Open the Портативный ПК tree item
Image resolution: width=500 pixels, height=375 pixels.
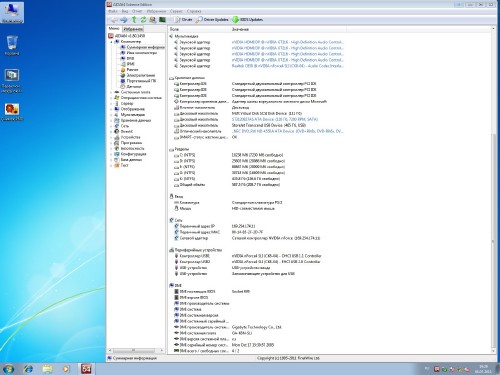click(x=138, y=81)
